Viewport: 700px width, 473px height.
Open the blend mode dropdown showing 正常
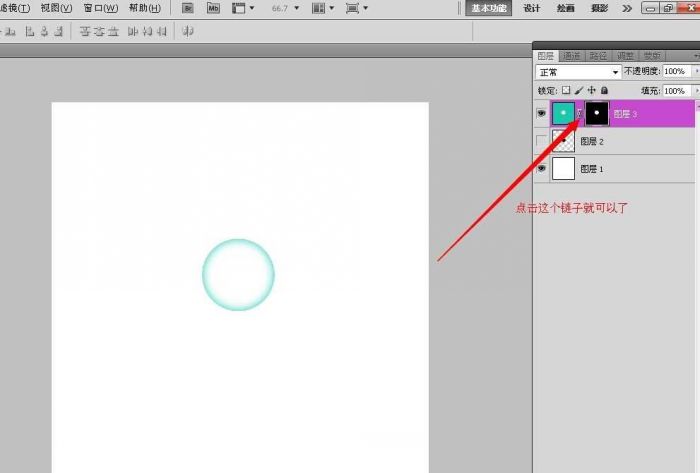pyautogui.click(x=578, y=72)
